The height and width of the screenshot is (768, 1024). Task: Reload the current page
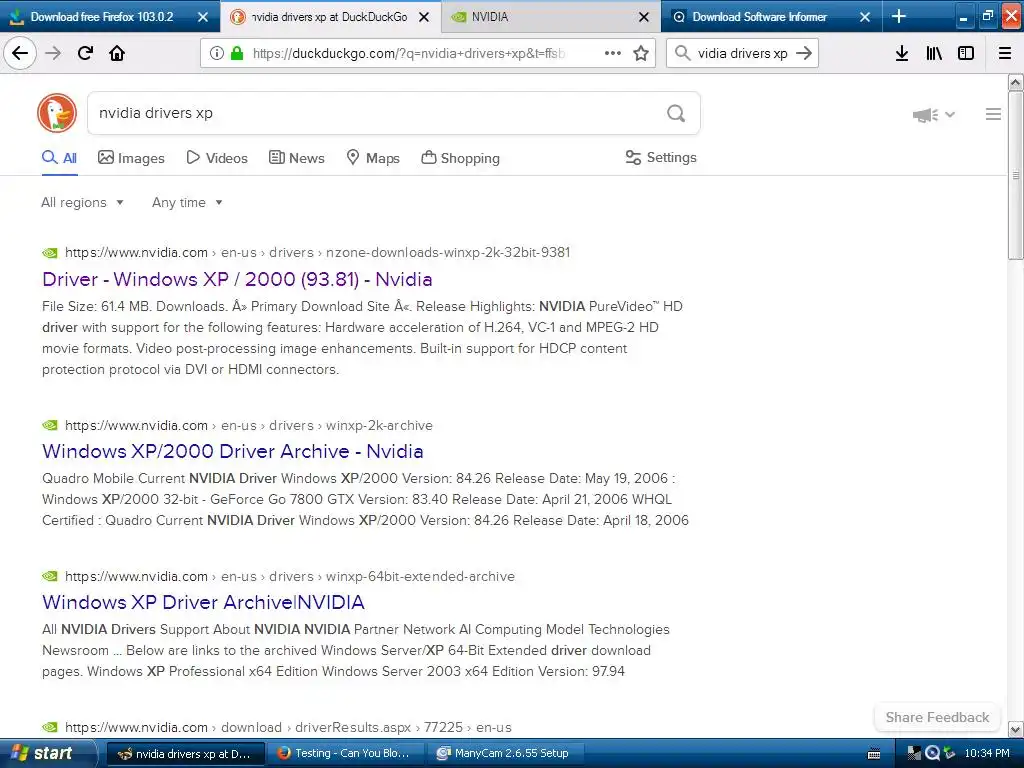[85, 53]
